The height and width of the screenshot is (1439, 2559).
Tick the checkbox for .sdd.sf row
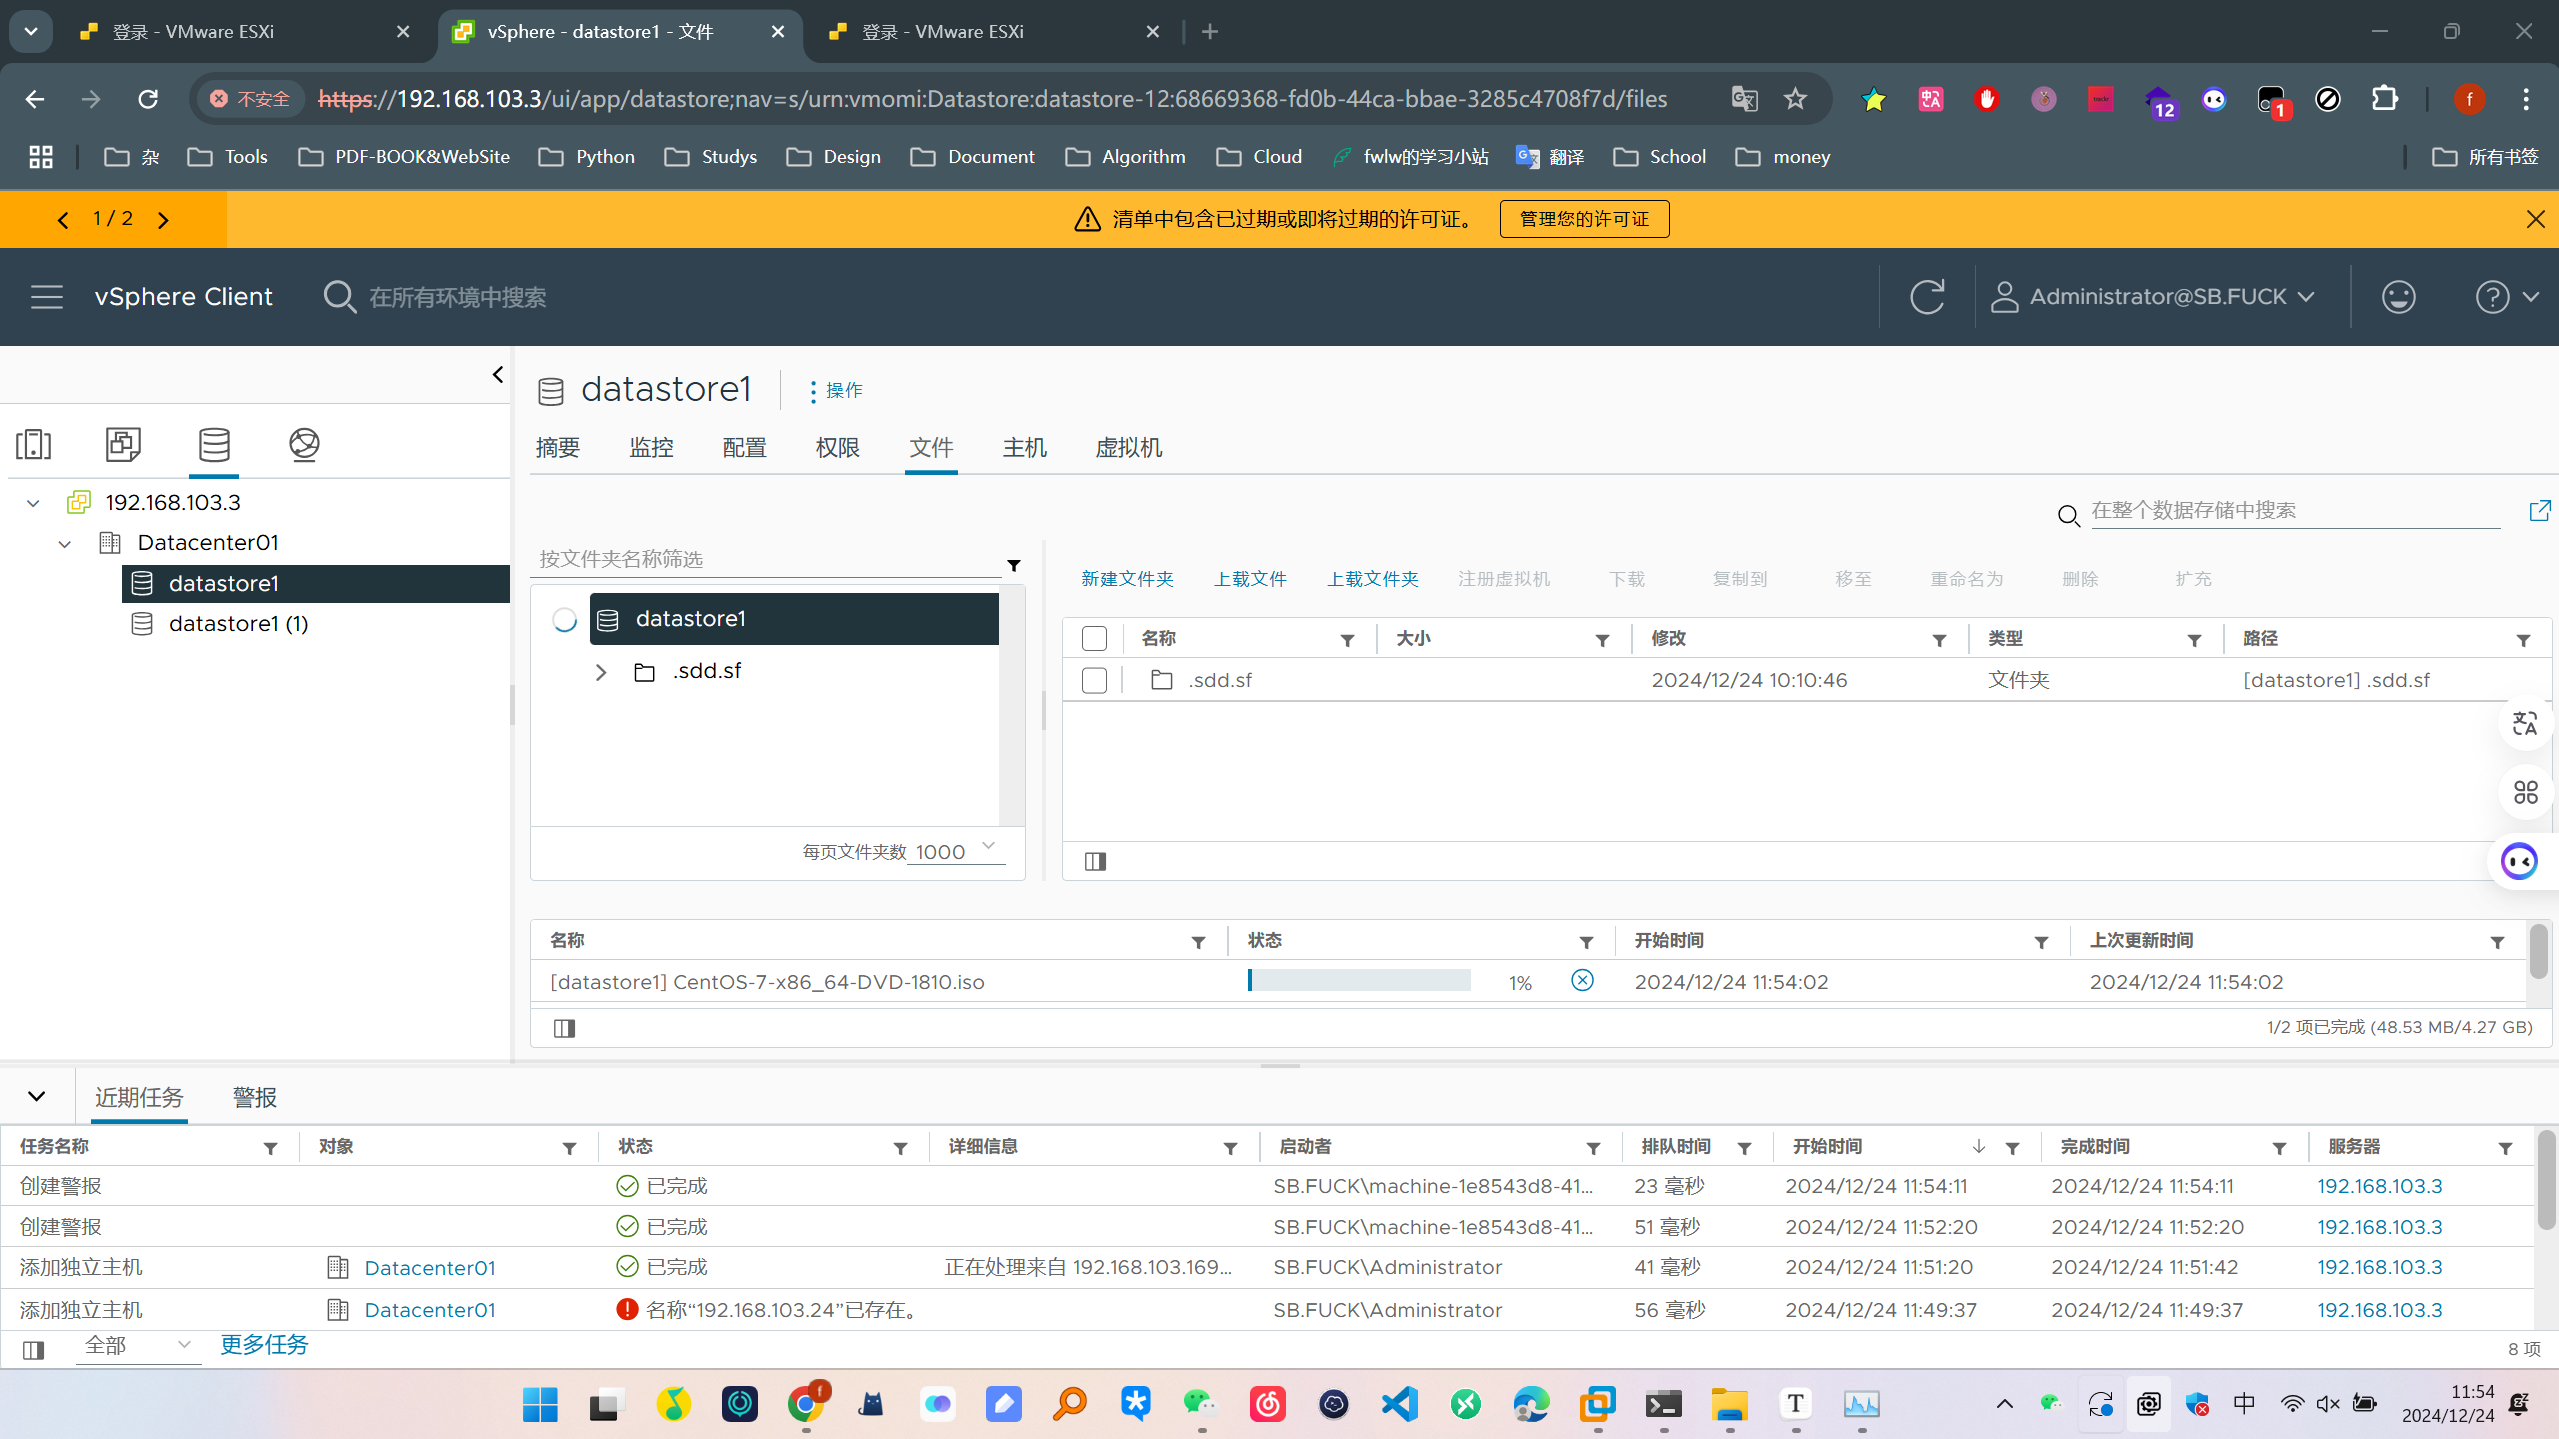point(1094,681)
